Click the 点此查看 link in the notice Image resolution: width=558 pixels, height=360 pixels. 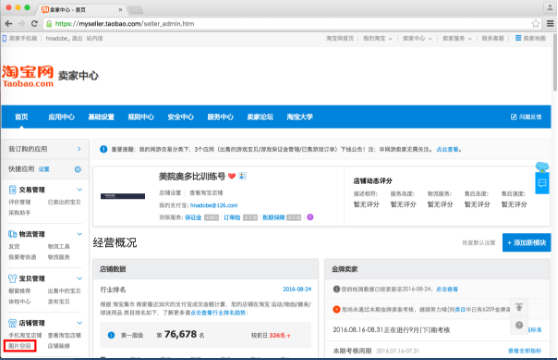click(447, 149)
